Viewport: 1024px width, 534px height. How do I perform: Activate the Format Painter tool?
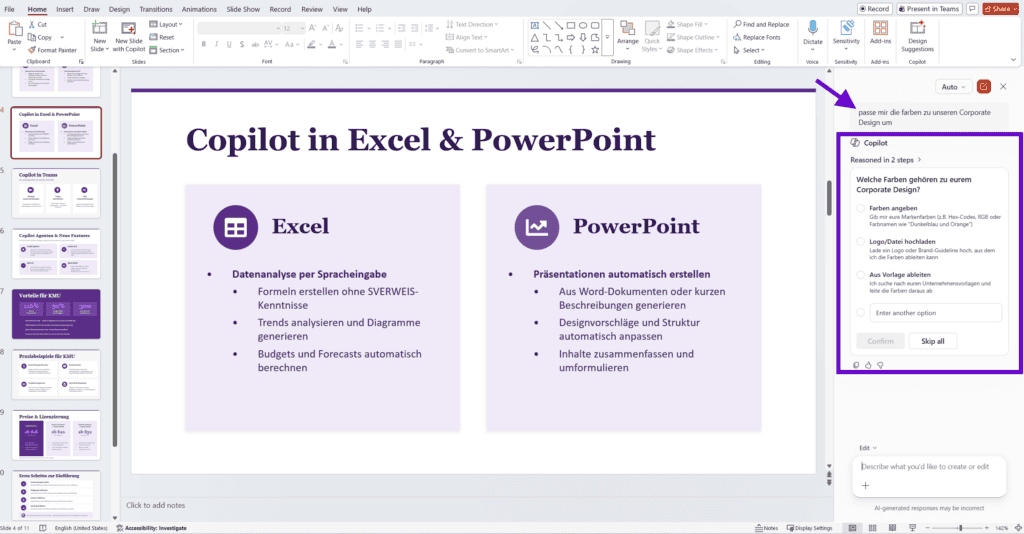coord(52,50)
